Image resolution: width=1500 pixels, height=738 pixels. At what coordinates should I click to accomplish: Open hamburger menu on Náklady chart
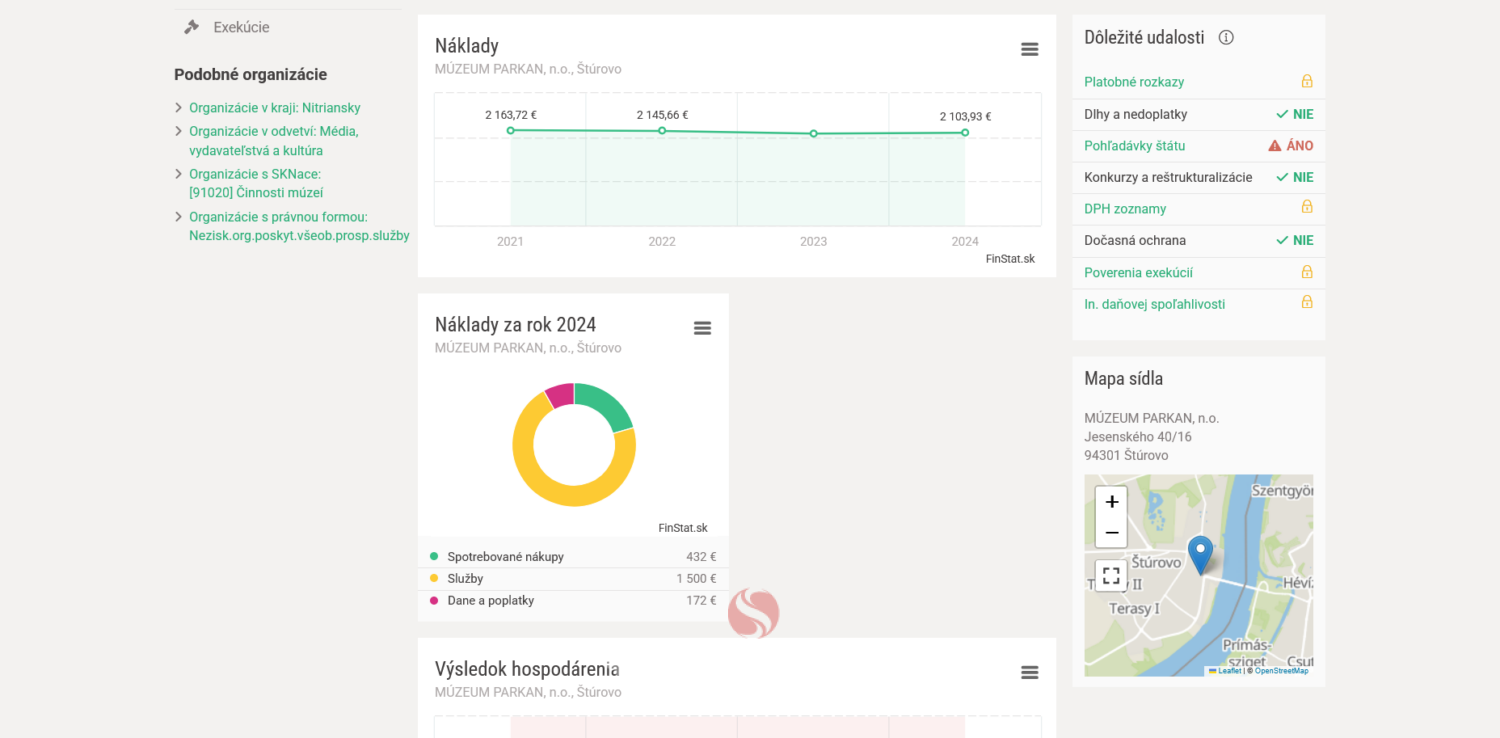pyautogui.click(x=1029, y=49)
